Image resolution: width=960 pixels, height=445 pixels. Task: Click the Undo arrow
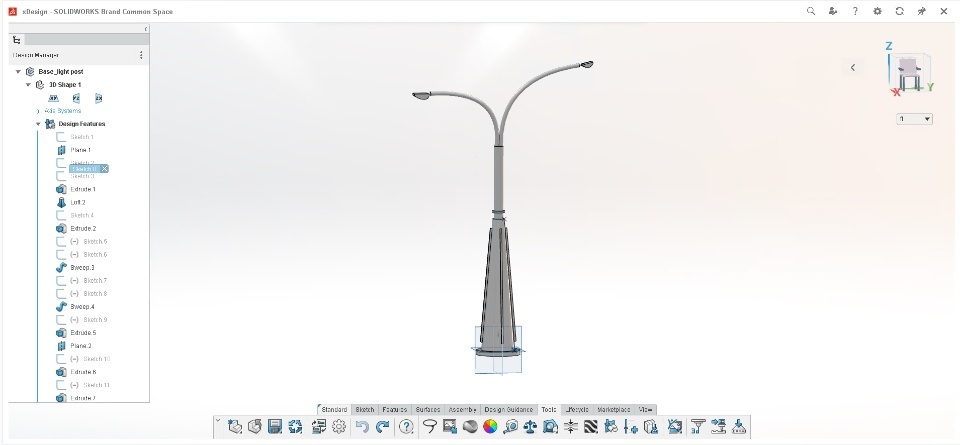[362, 427]
